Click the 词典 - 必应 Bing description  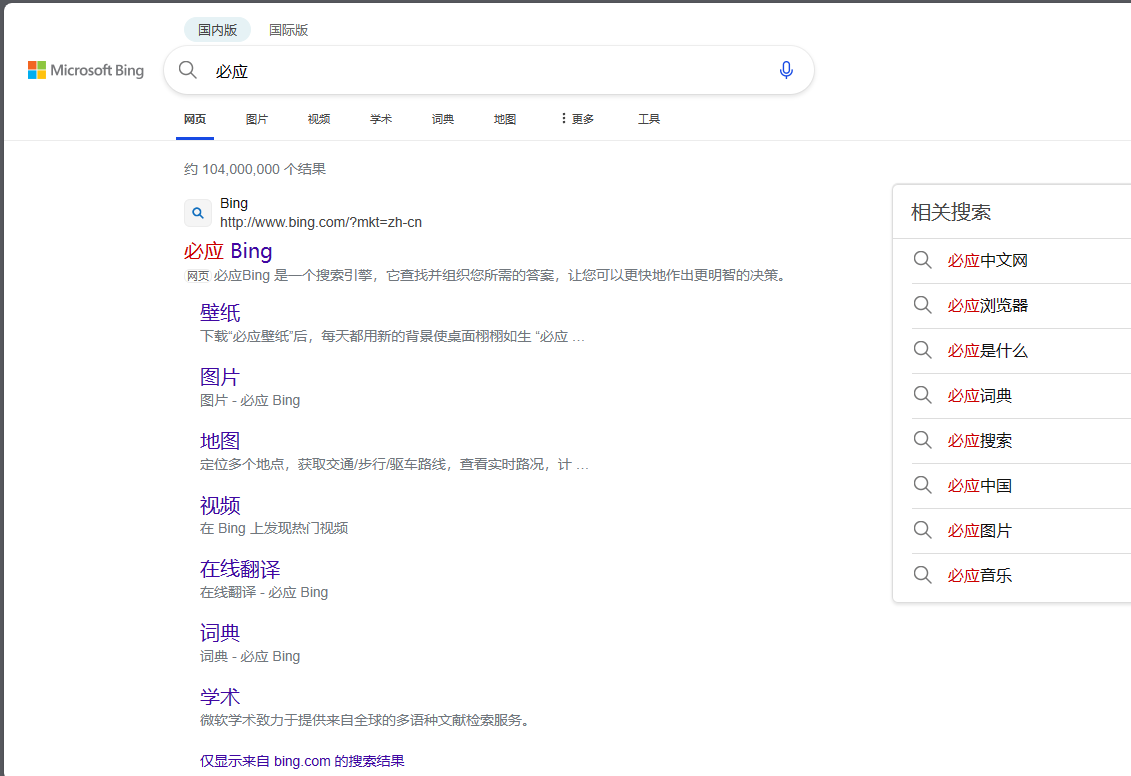250,656
